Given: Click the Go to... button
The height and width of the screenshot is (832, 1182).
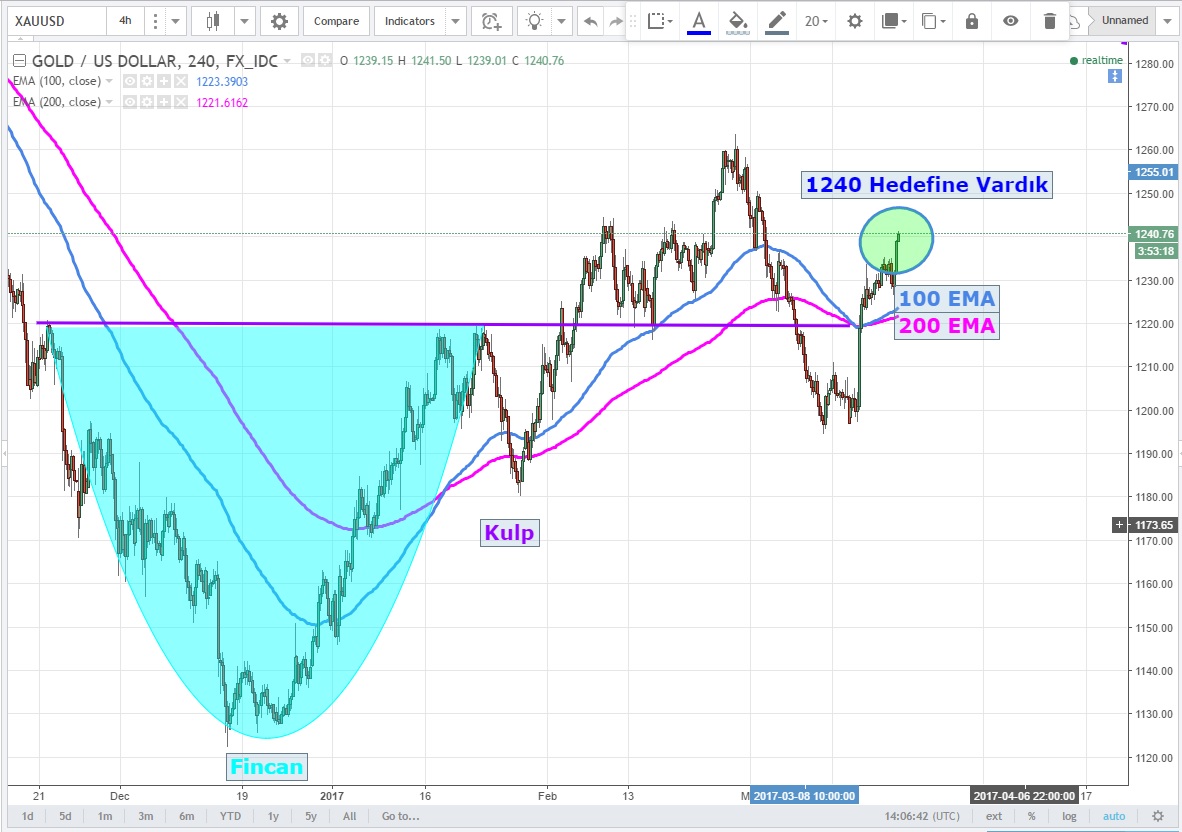Looking at the screenshot, I should tap(401, 816).
